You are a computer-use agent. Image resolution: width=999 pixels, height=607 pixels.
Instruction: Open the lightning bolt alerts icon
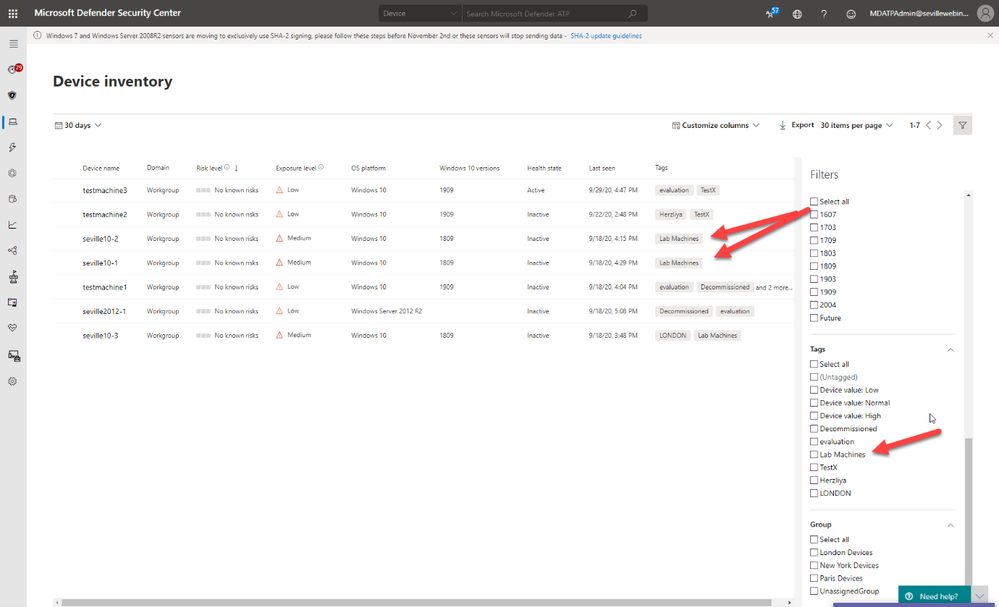tap(12, 147)
